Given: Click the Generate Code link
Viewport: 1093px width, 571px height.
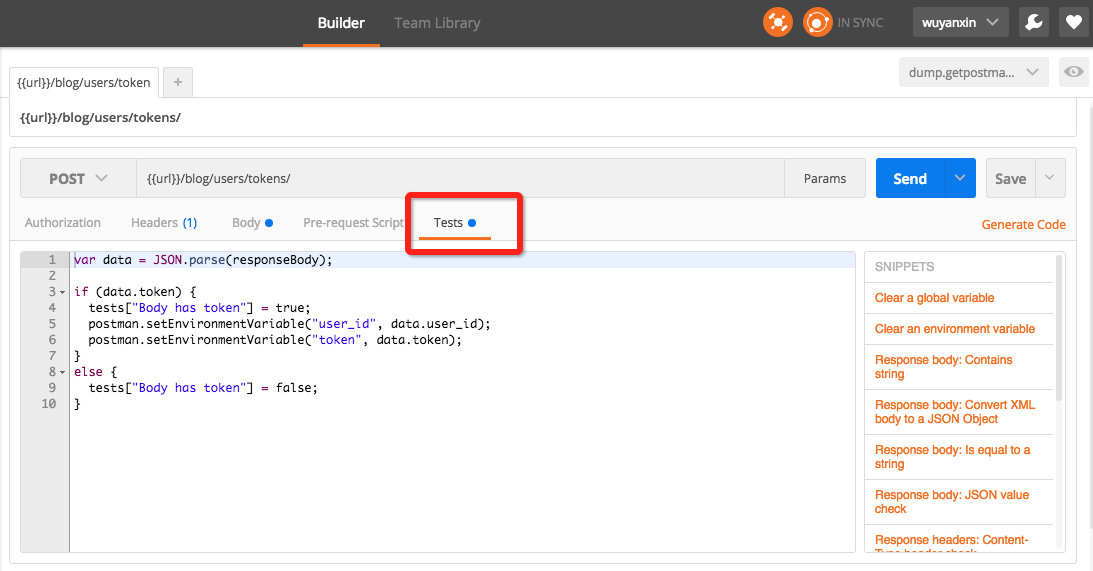Looking at the screenshot, I should pyautogui.click(x=1023, y=225).
